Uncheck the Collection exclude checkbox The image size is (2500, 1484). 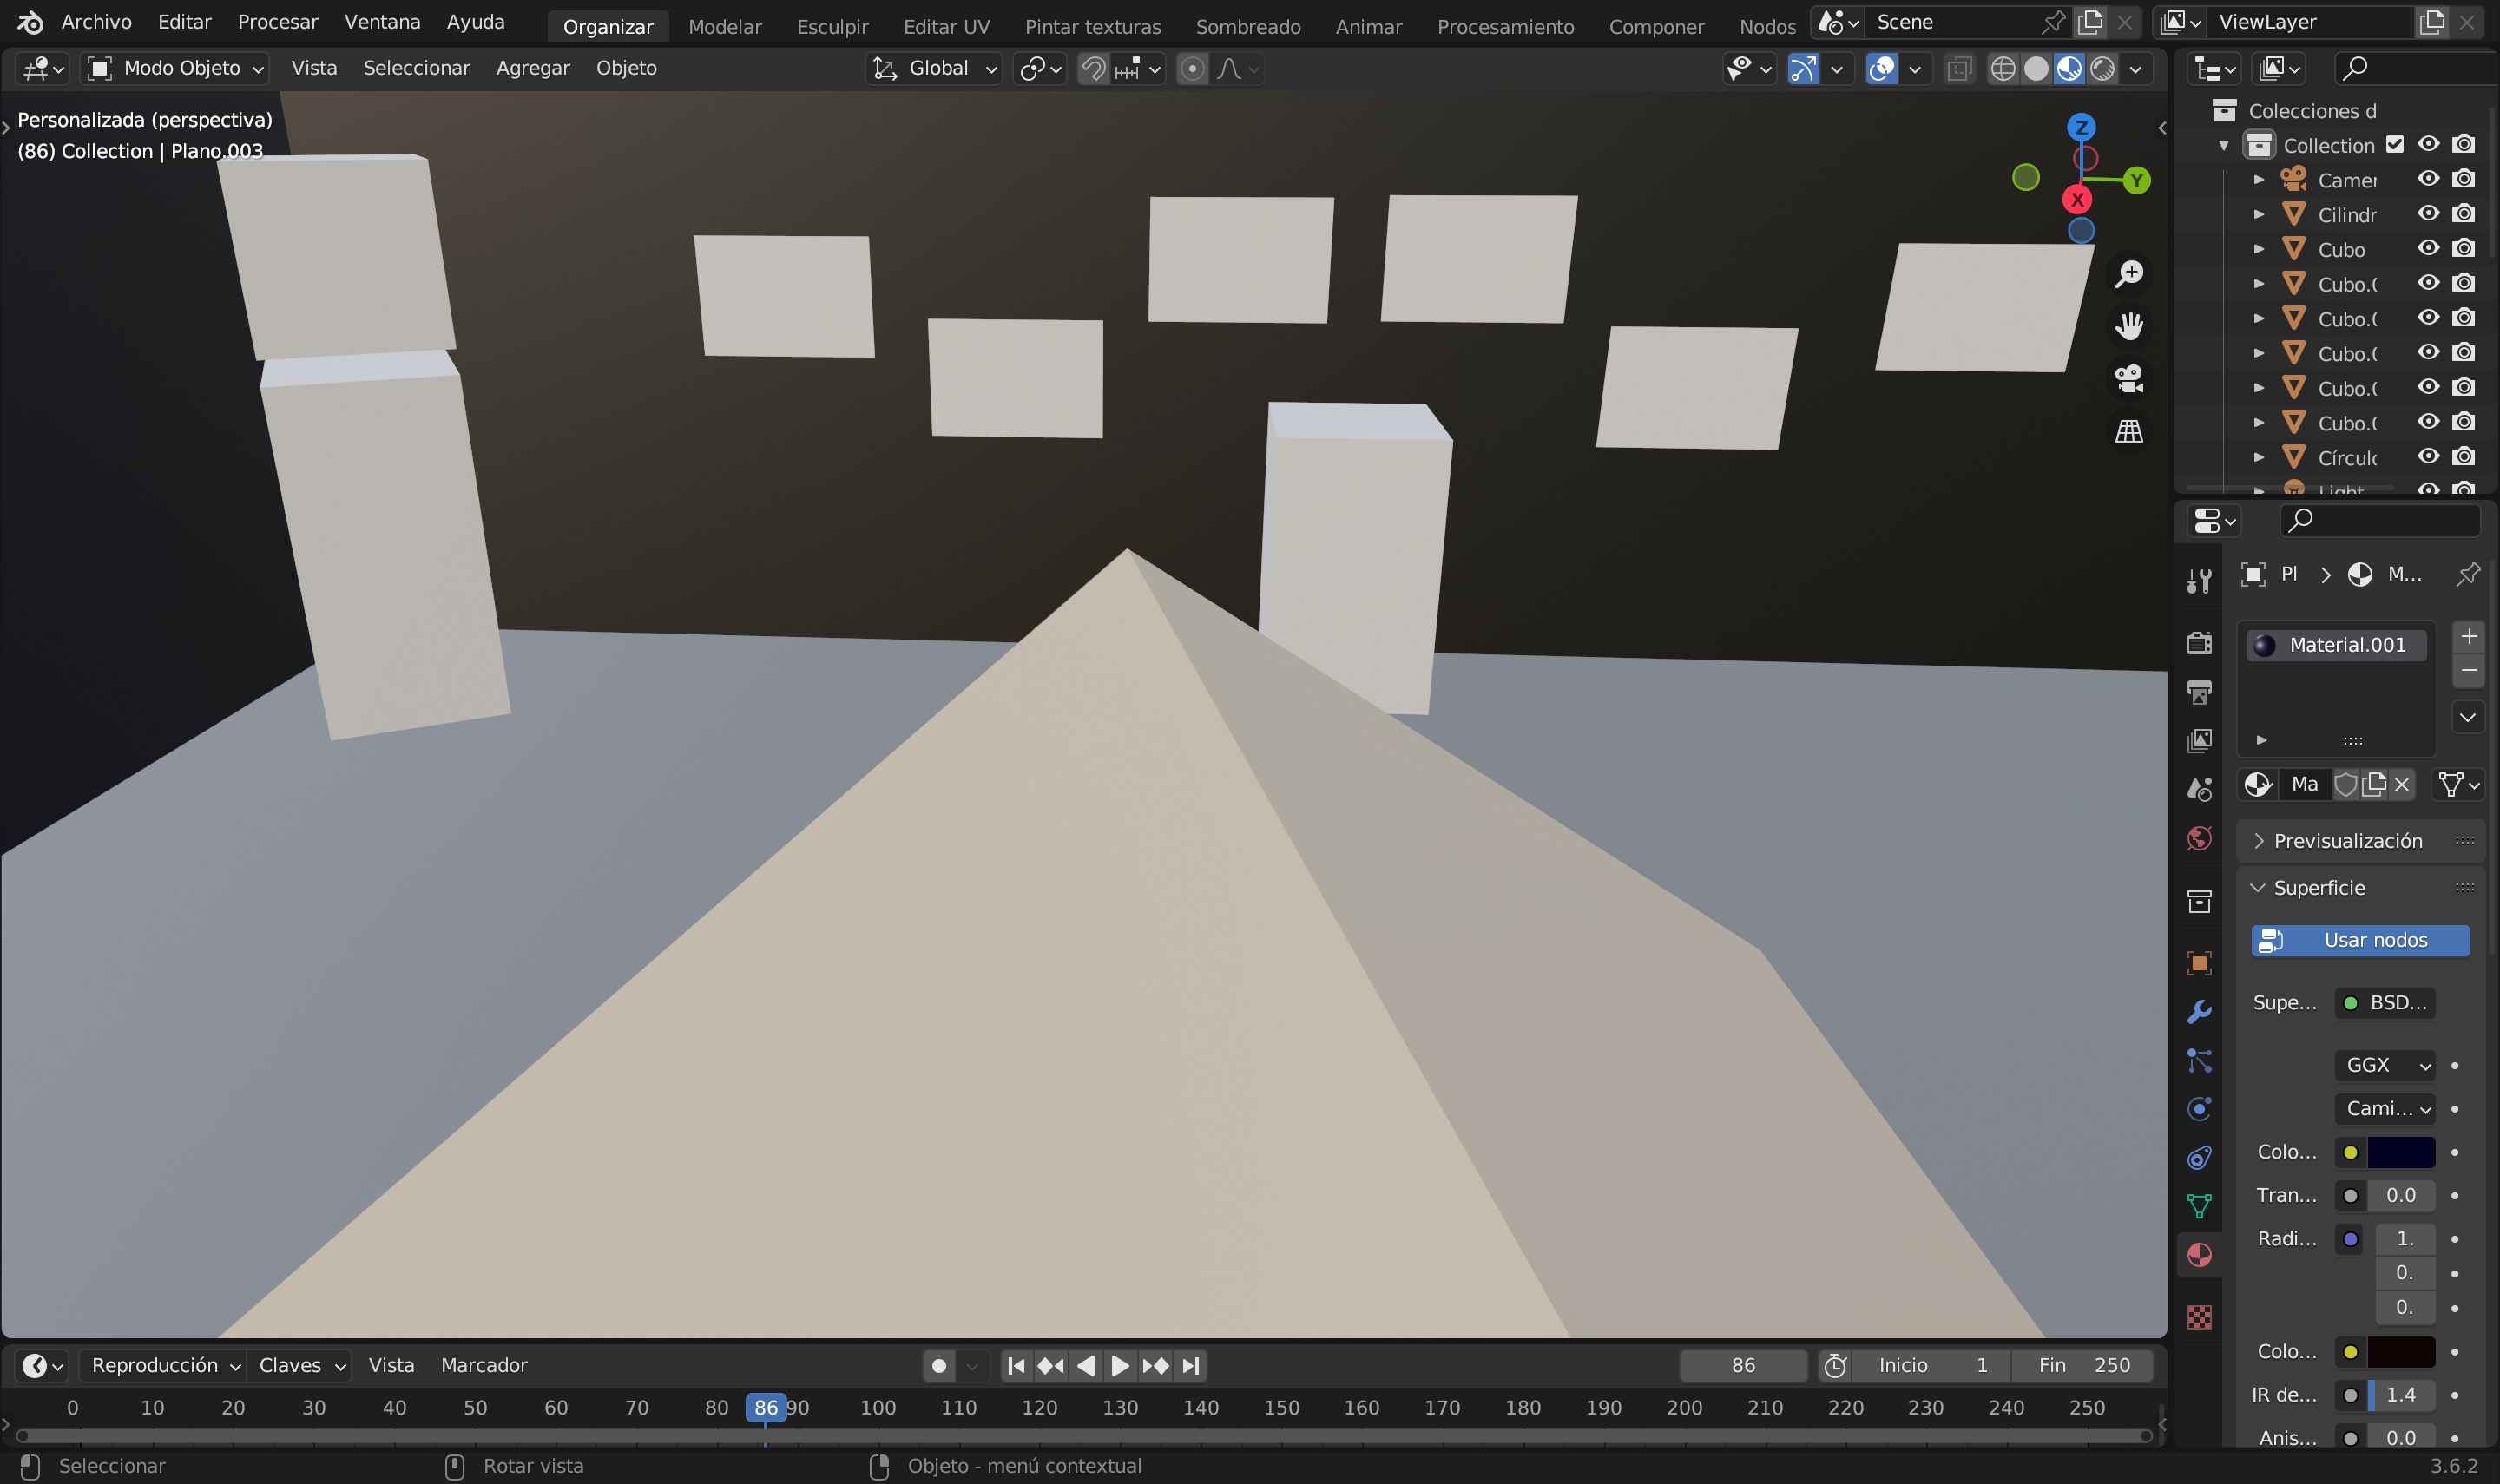2395,145
